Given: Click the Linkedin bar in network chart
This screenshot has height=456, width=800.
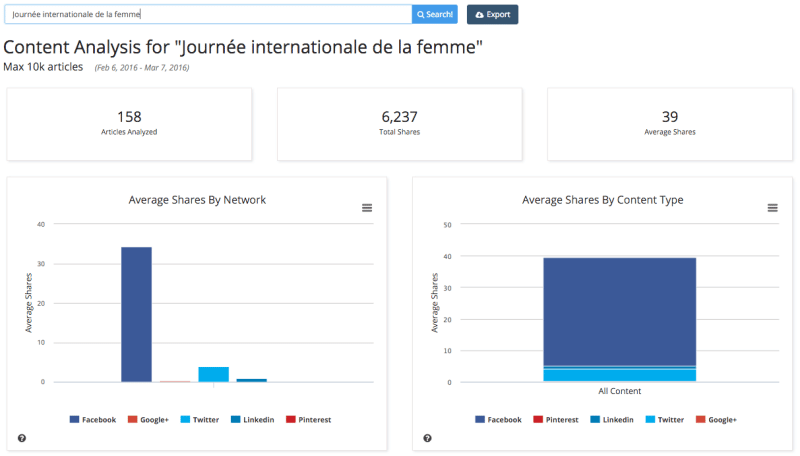Looking at the screenshot, I should [x=252, y=380].
